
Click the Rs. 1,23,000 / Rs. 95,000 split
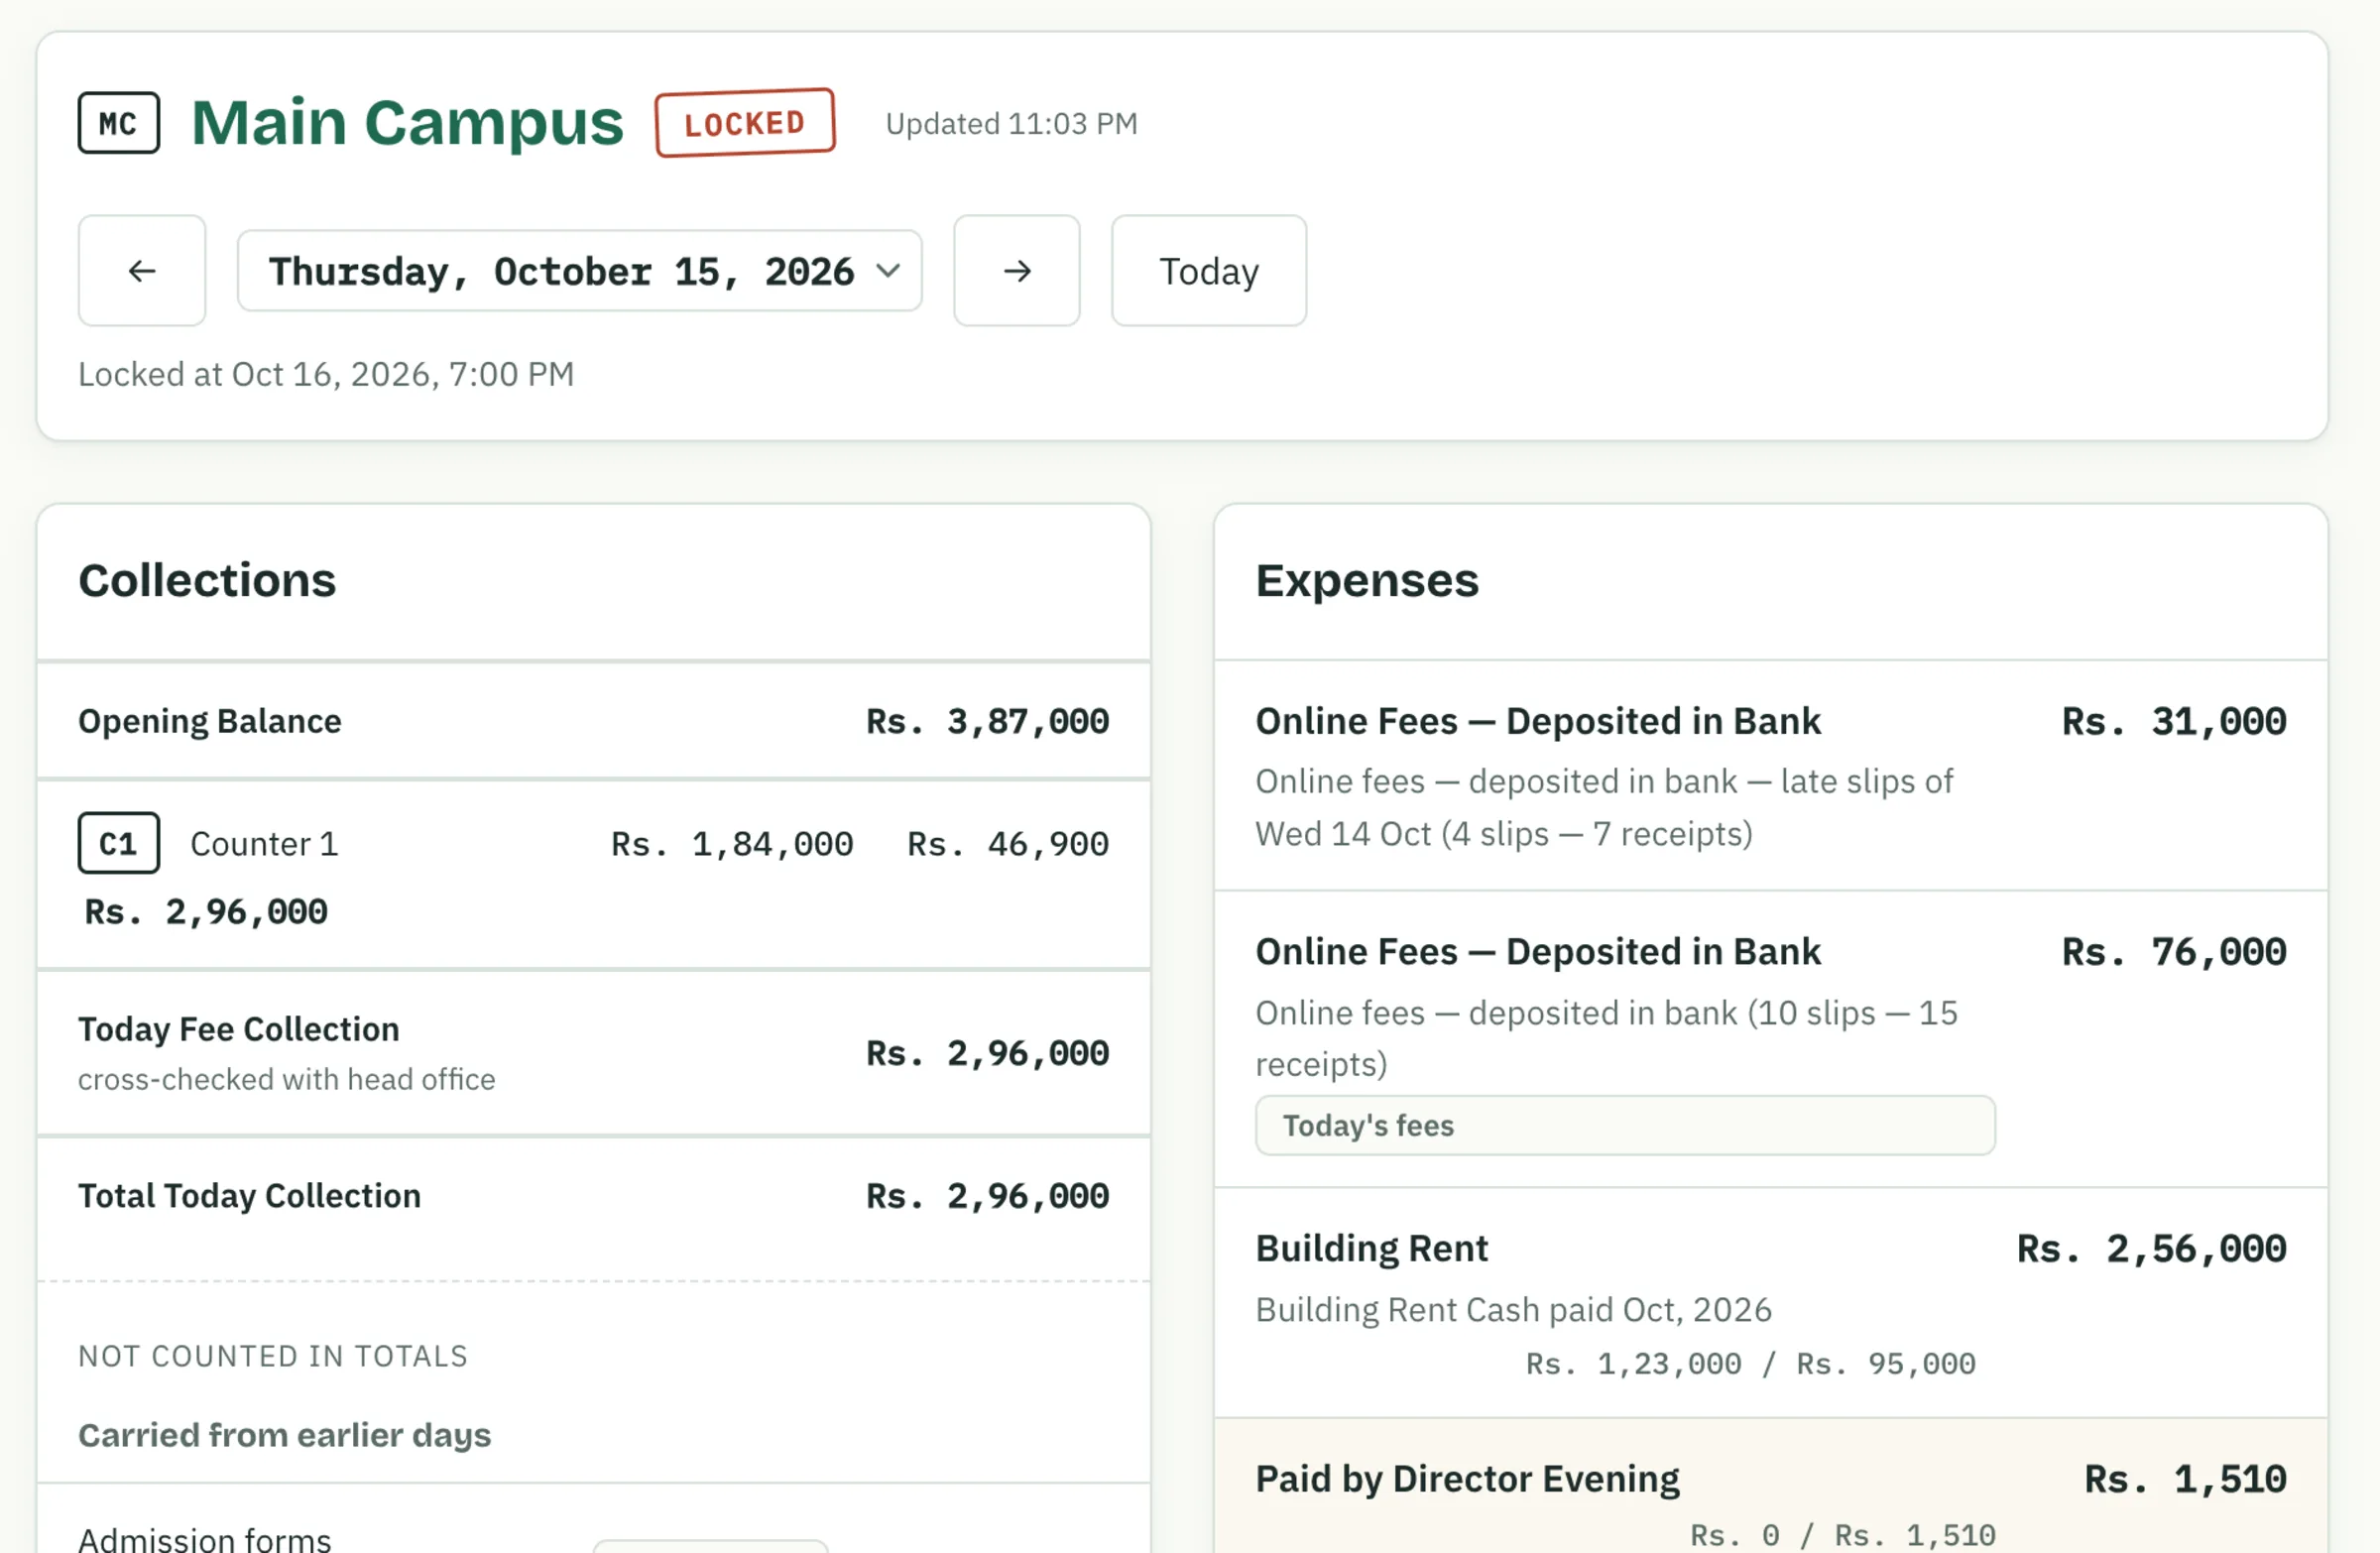1750,1364
